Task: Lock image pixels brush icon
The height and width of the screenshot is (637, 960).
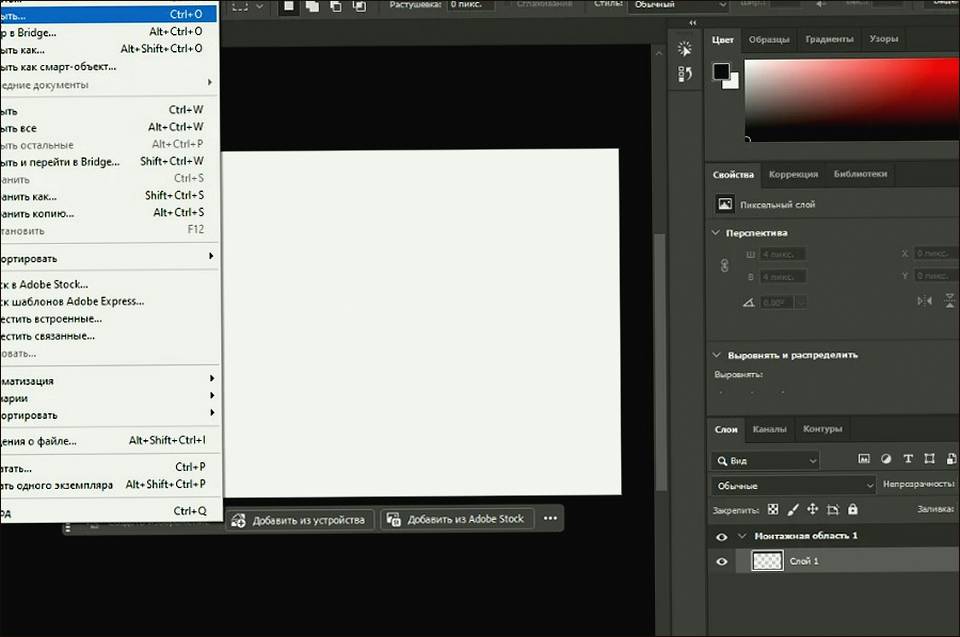Action: click(x=793, y=509)
